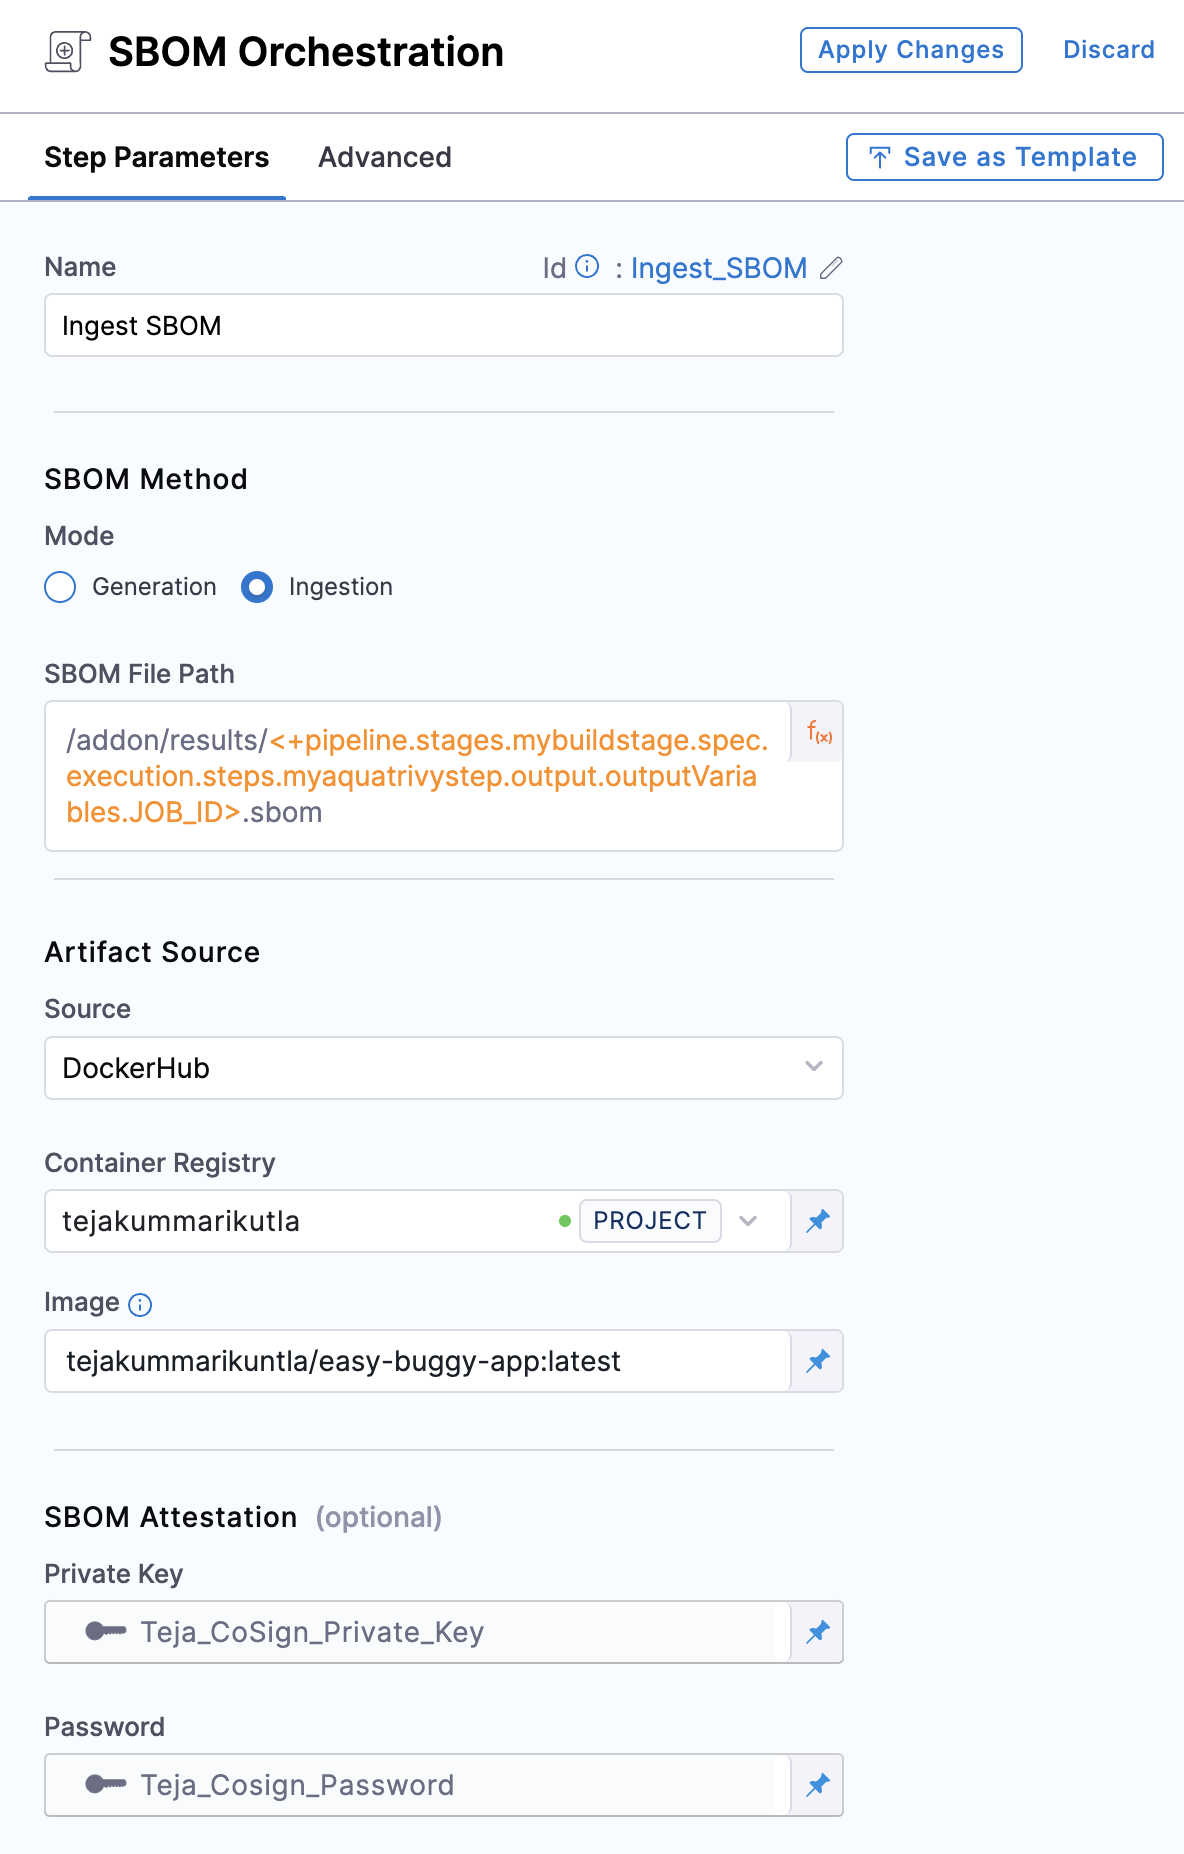This screenshot has width=1184, height=1854.
Task: Expand the Container Registry connector chevron
Action: [x=748, y=1221]
